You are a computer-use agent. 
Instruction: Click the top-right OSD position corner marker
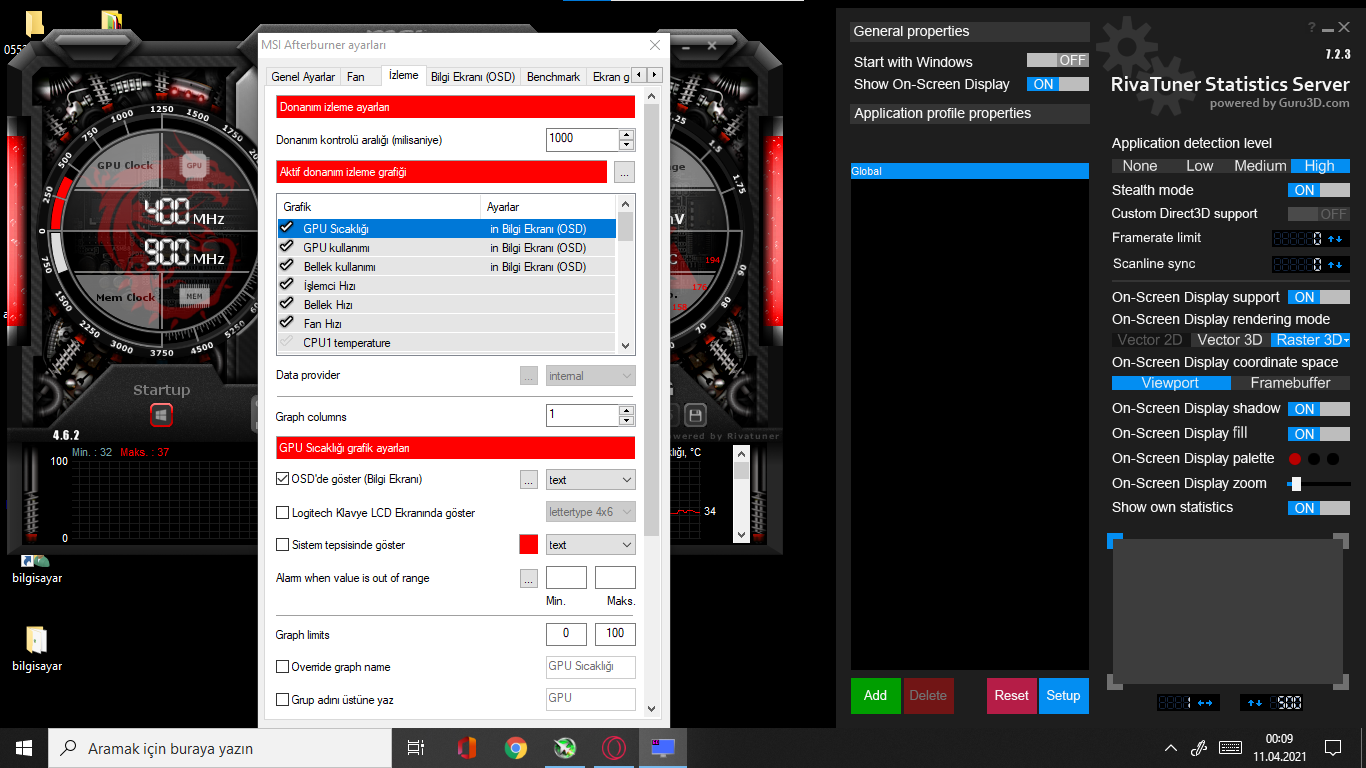(x=1342, y=541)
